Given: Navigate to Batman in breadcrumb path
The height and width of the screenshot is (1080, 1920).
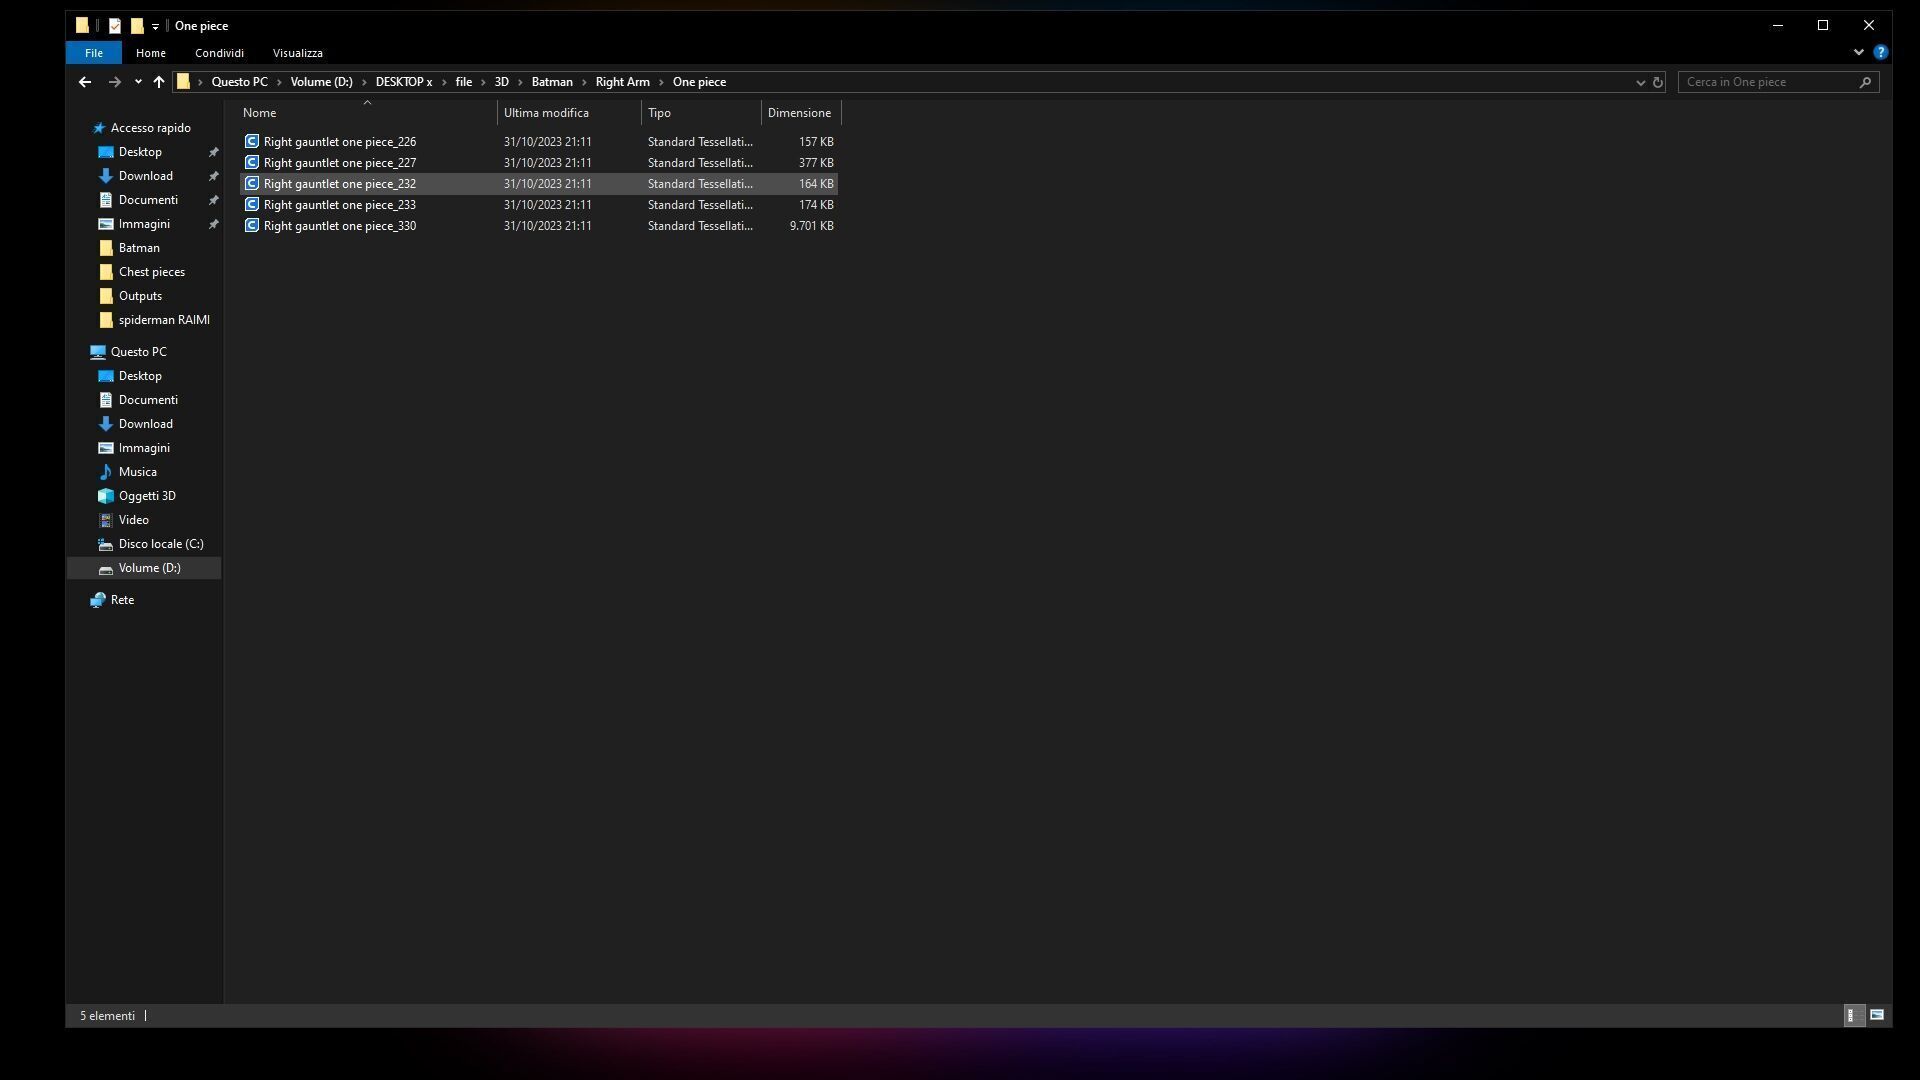Looking at the screenshot, I should [551, 82].
